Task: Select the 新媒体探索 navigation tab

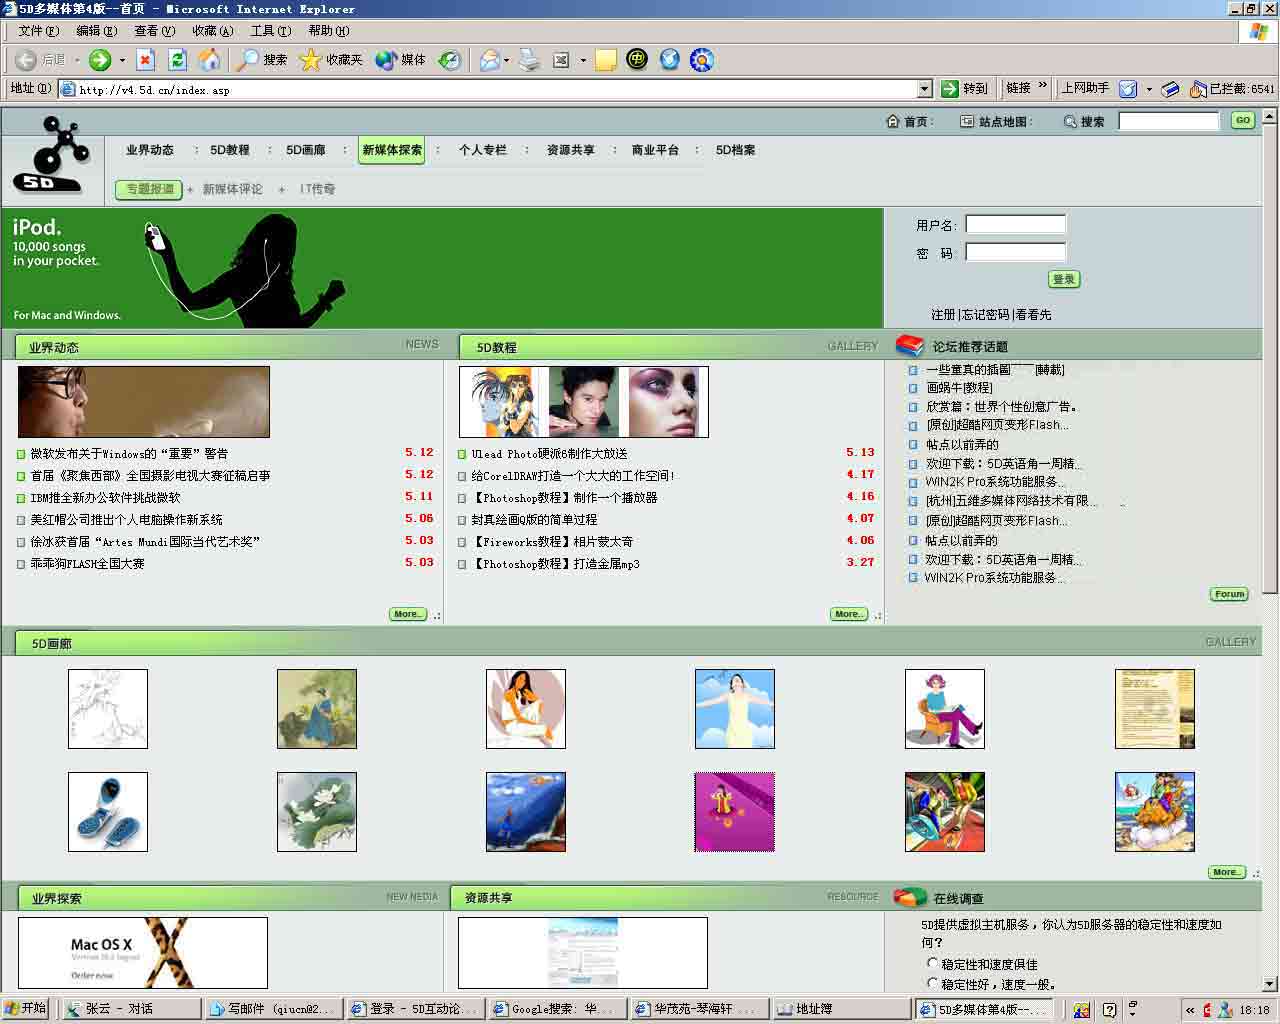Action: (x=391, y=150)
